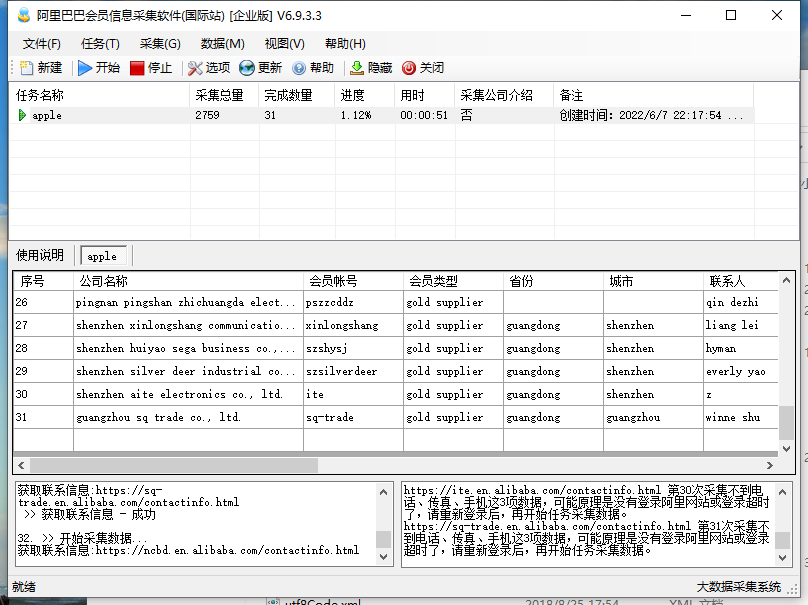808x605 pixels.
Task: Select shenzhen xinlongshang communication company cell
Action: [x=188, y=325]
